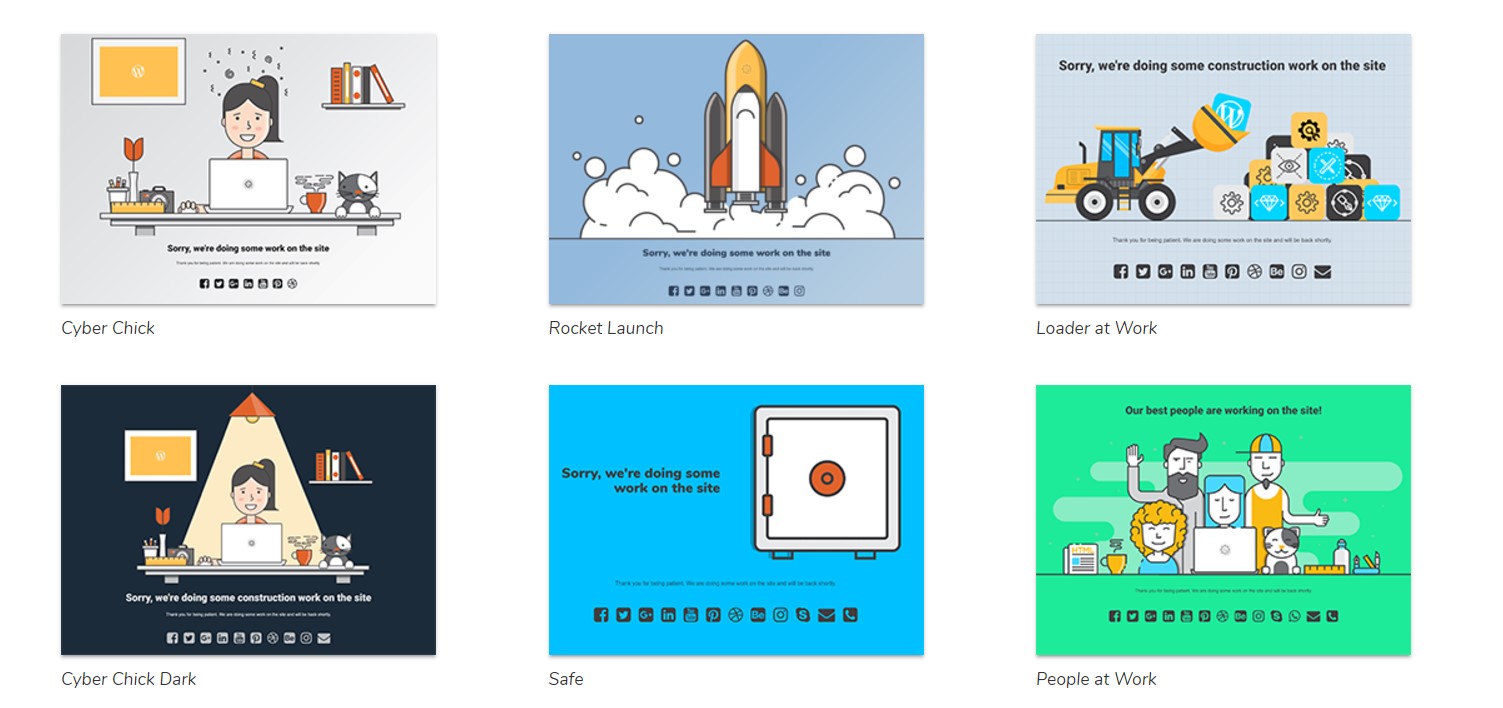The height and width of the screenshot is (708, 1503).
Task: Click the Loader at Work caption text
Action: pyautogui.click(x=1096, y=328)
